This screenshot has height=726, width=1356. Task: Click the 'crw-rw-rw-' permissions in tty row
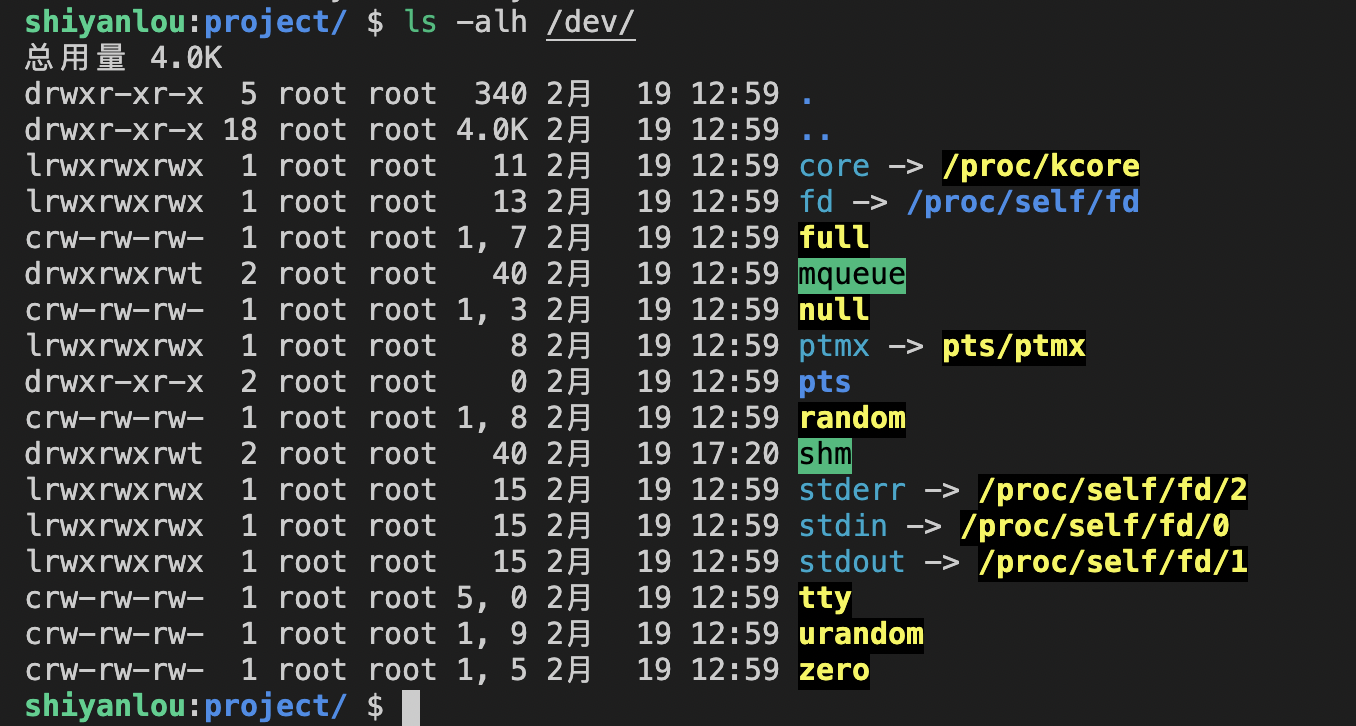pos(115,598)
